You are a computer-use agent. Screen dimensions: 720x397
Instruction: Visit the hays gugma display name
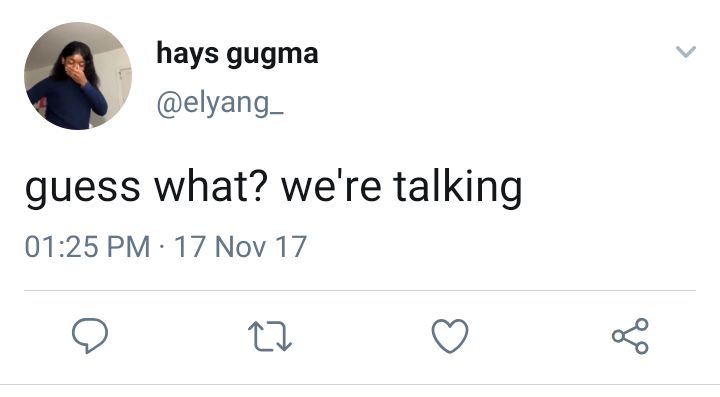click(237, 54)
